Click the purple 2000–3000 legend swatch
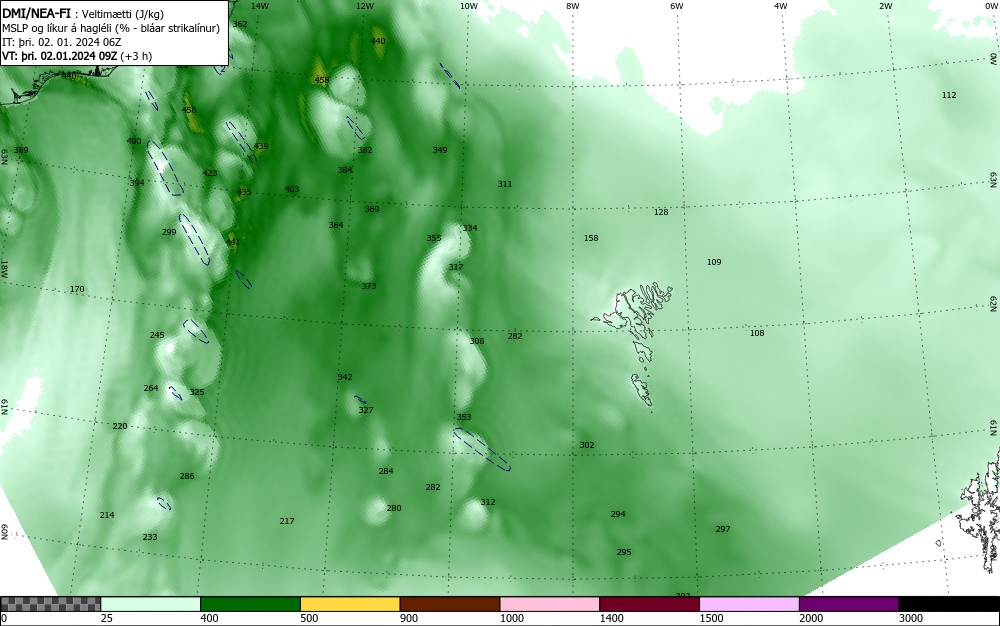This screenshot has width=1000, height=626. [849, 604]
